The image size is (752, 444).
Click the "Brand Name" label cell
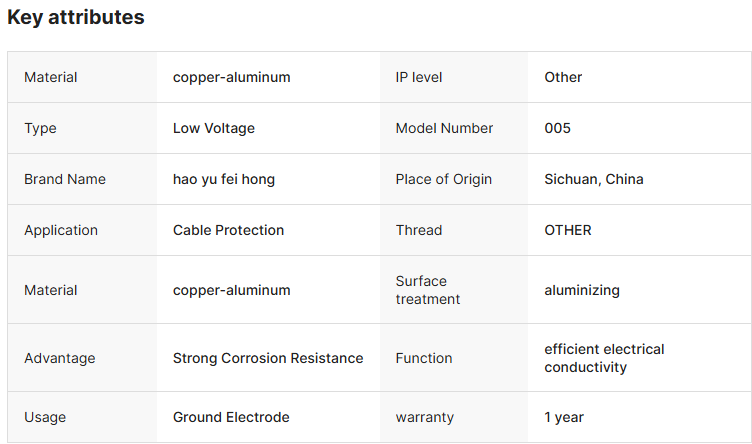tap(65, 179)
